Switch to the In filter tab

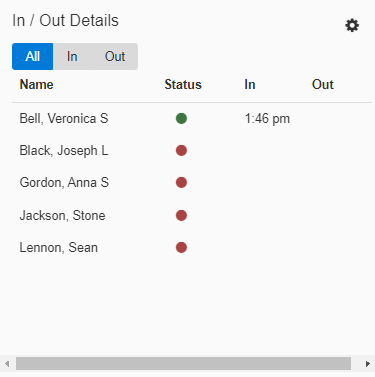[72, 56]
